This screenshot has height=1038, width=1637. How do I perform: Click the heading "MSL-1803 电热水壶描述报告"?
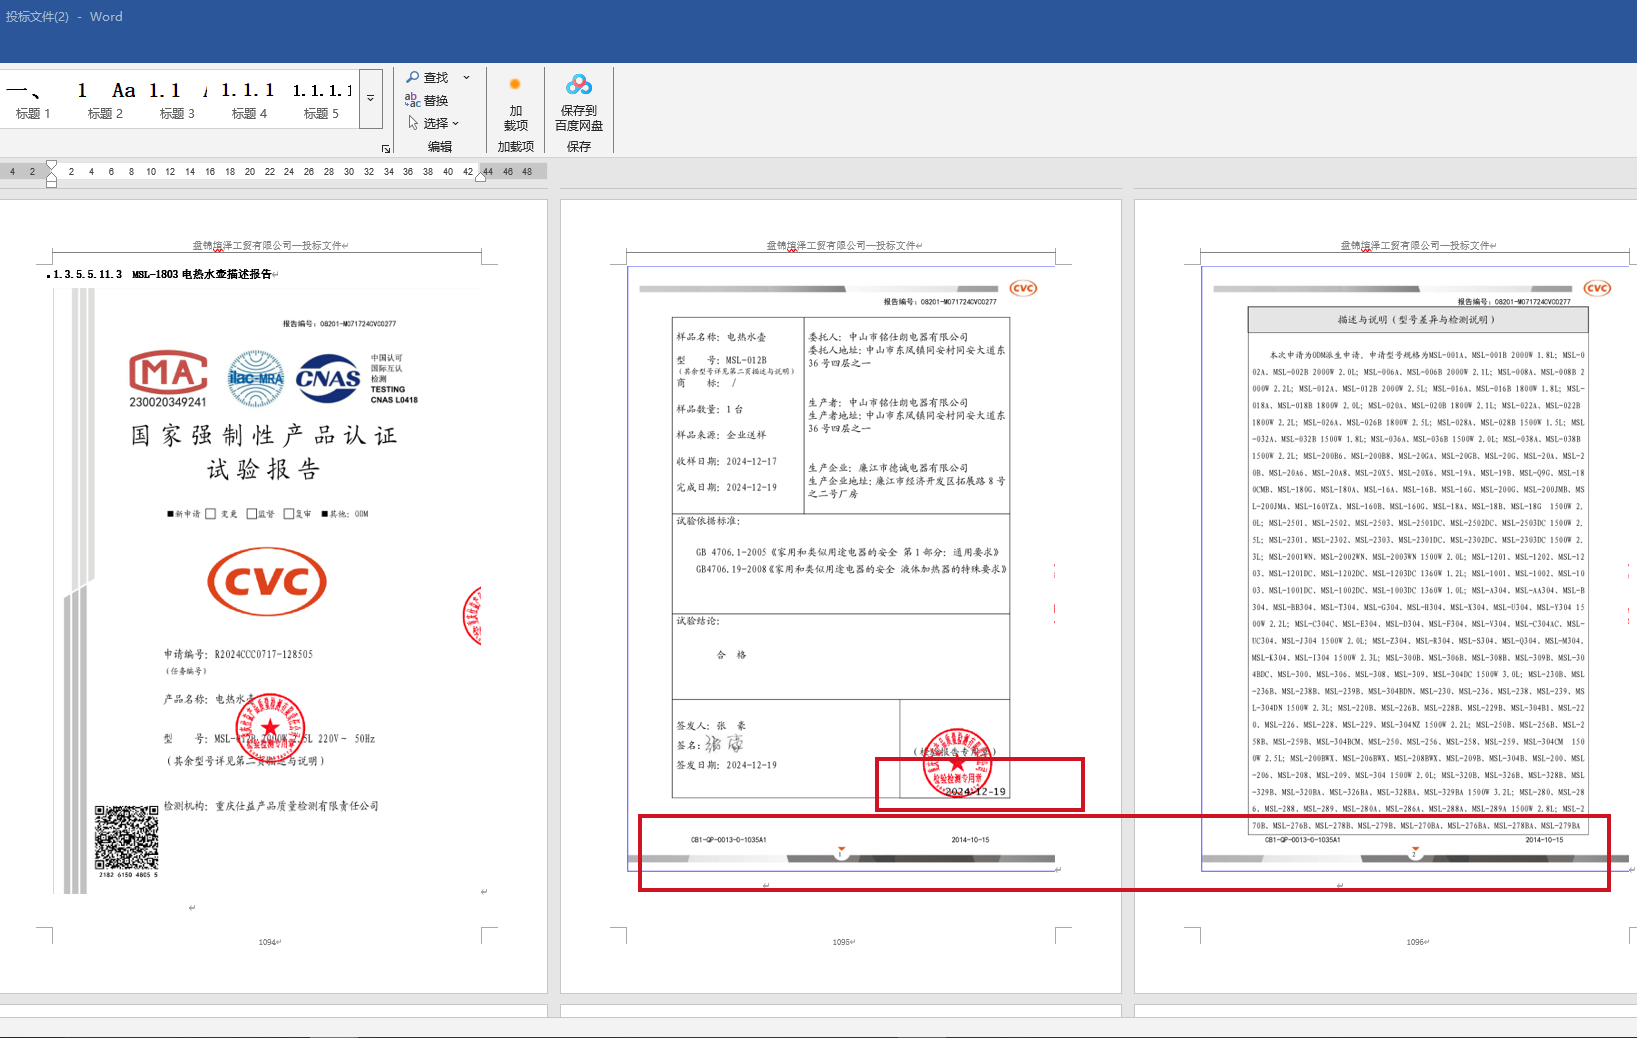201,274
